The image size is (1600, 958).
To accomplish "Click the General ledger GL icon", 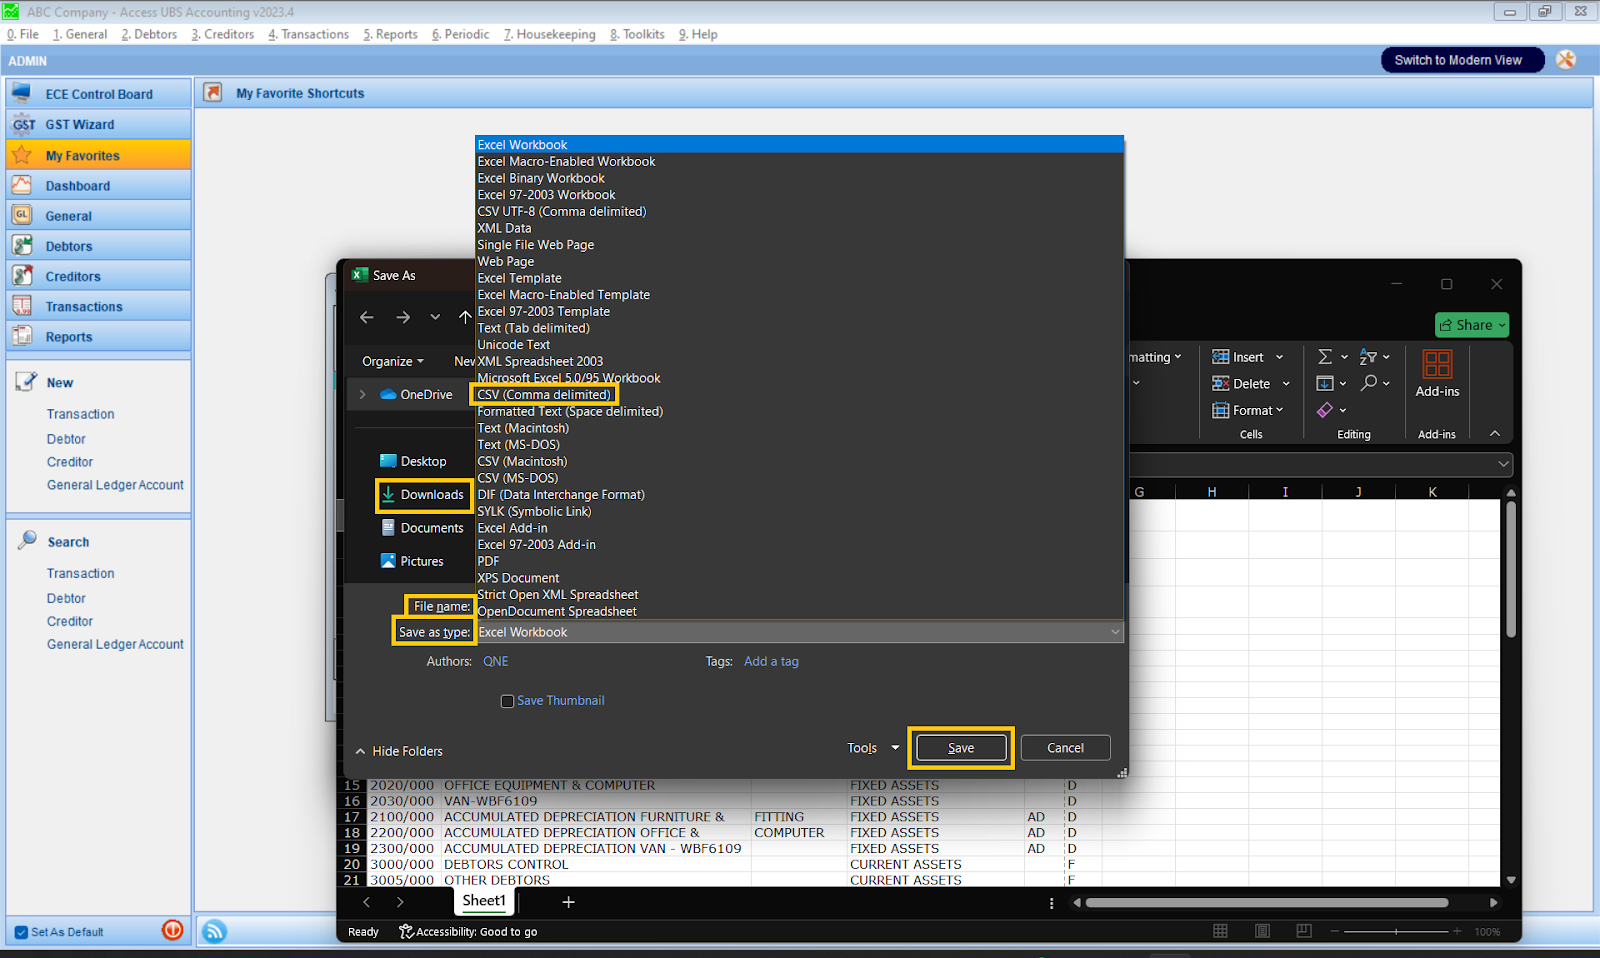I will [22, 215].
